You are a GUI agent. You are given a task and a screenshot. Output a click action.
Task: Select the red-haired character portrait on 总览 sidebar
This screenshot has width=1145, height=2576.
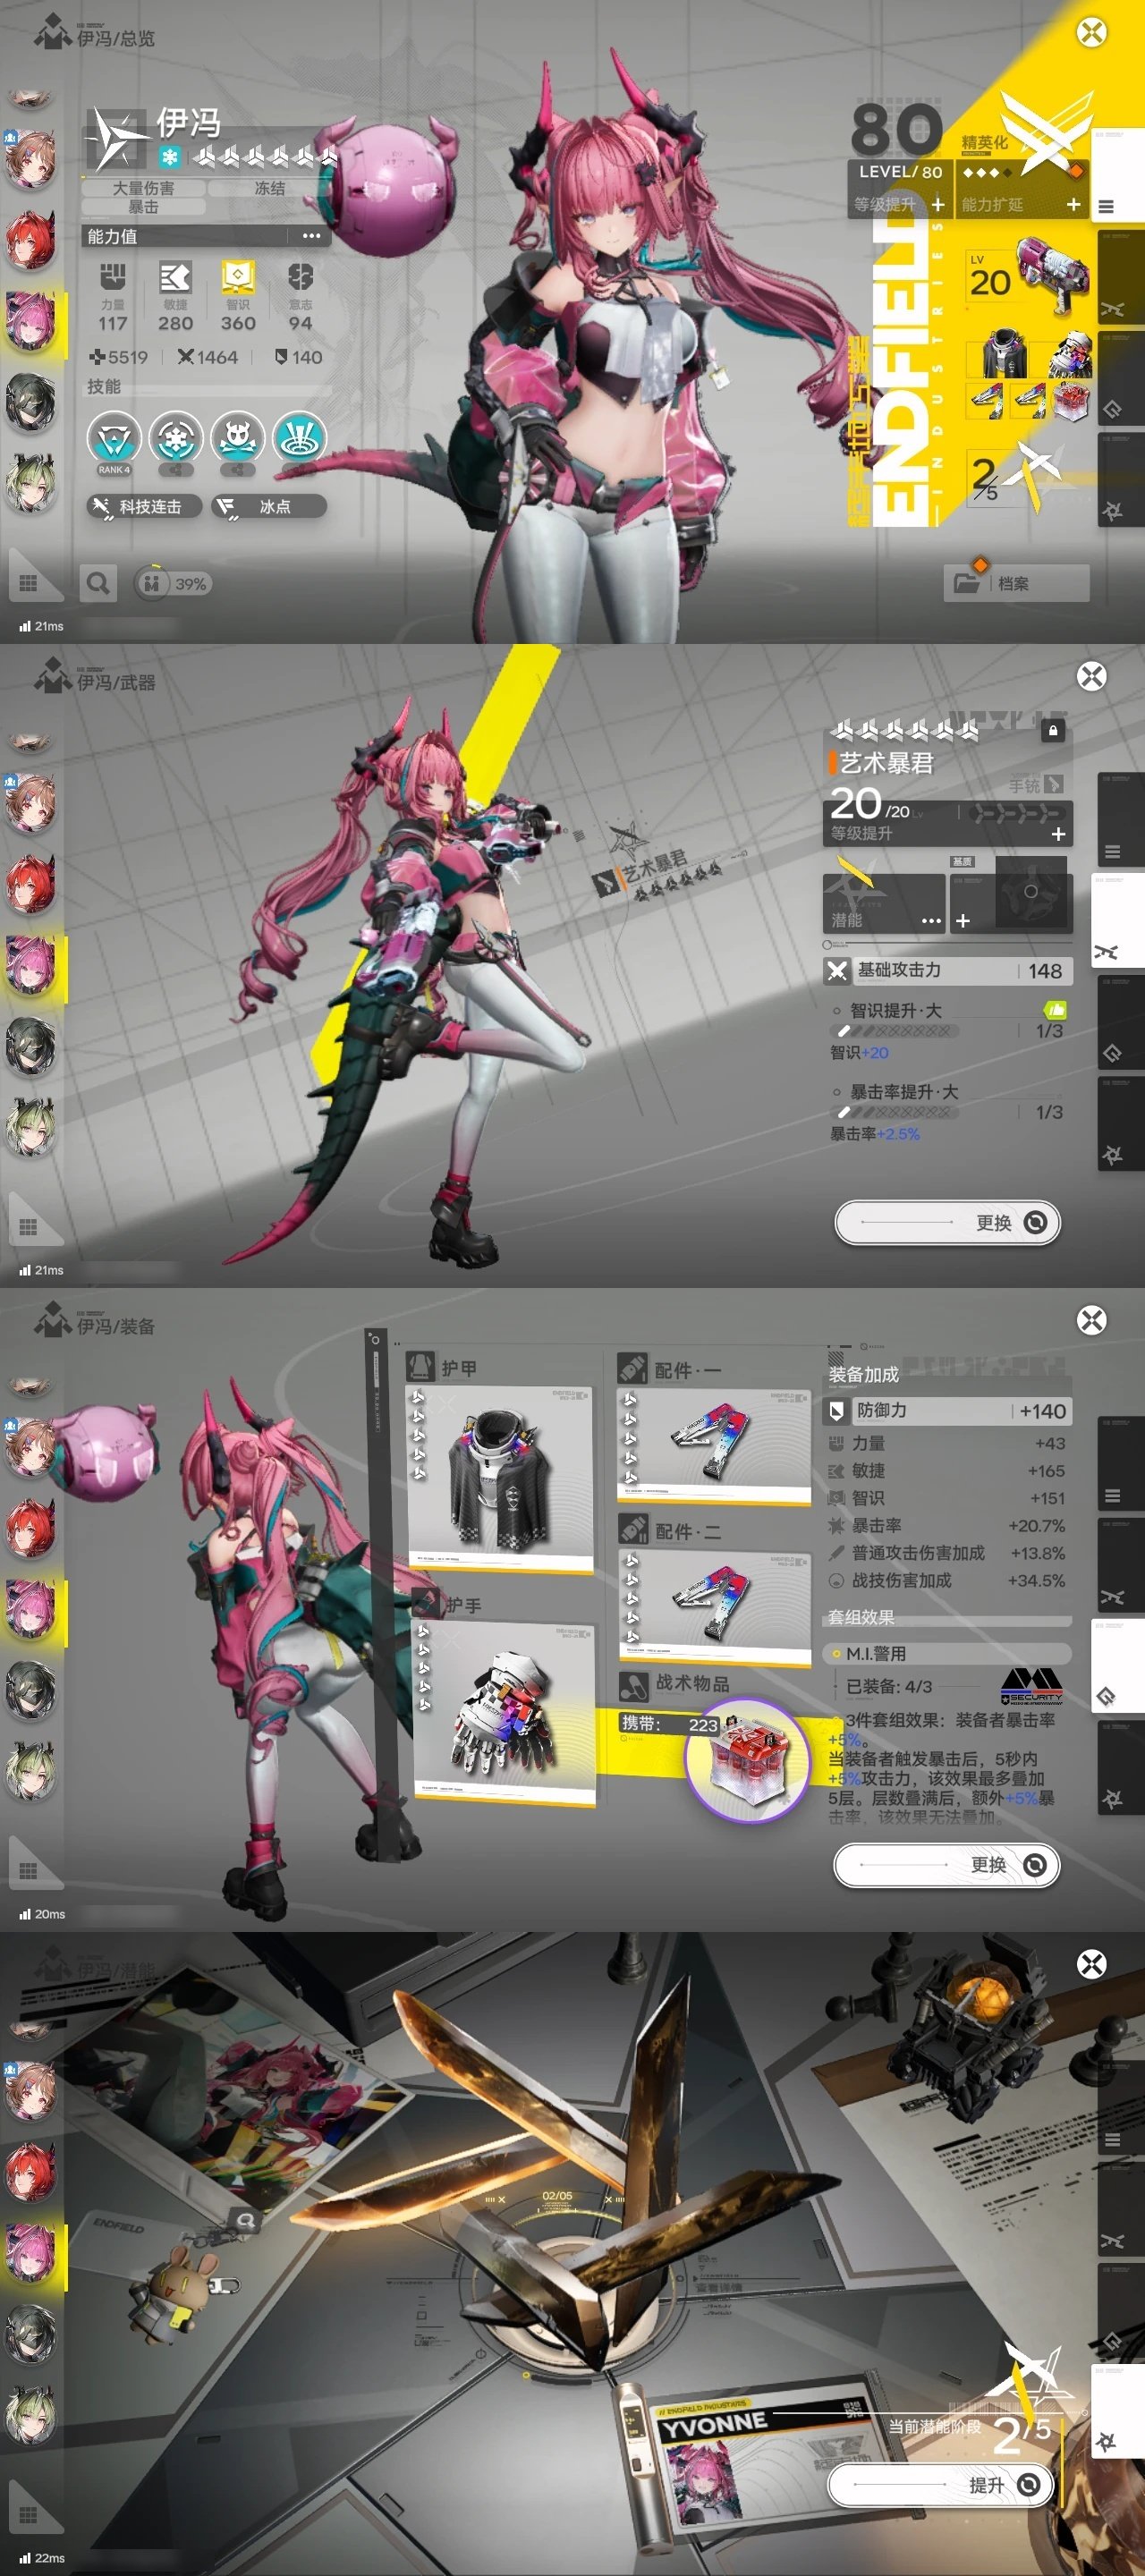31,241
